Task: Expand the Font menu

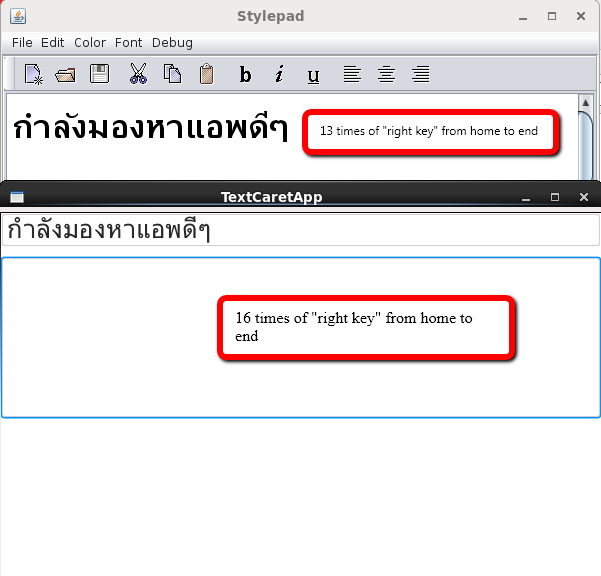Action: pos(129,43)
